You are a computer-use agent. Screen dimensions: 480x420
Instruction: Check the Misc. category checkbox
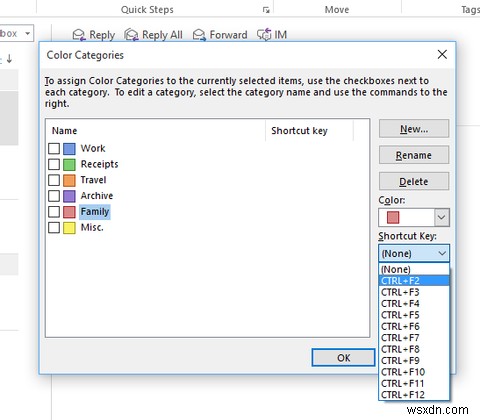(x=54, y=227)
